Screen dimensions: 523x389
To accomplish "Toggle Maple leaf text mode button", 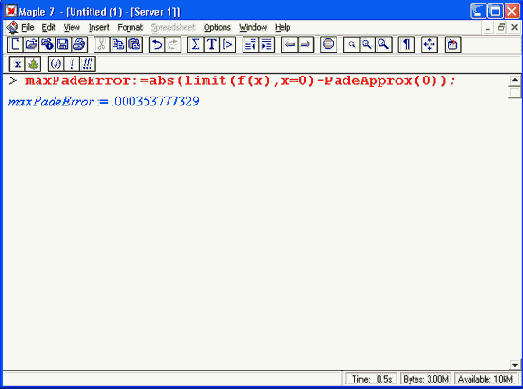I will point(33,64).
